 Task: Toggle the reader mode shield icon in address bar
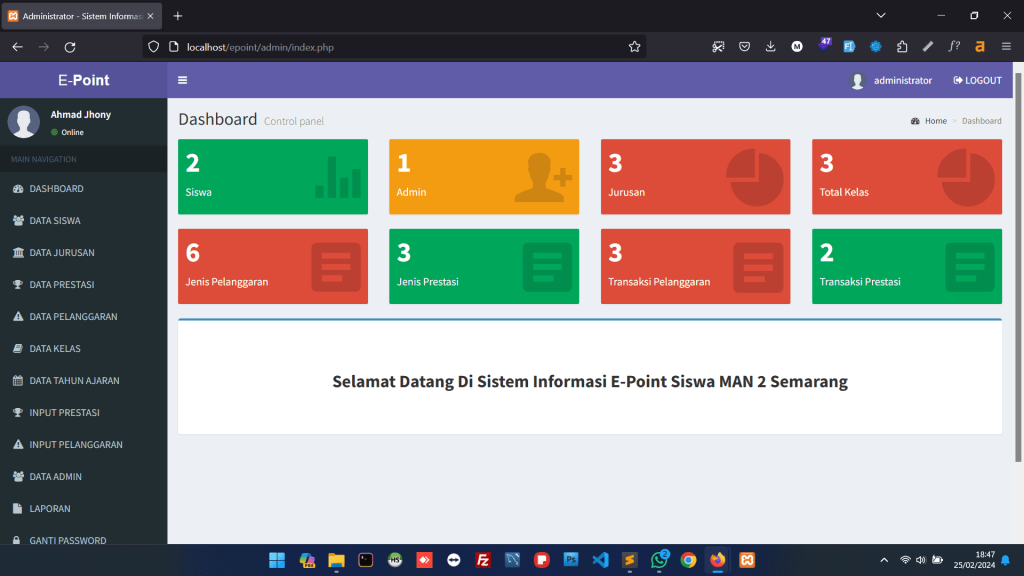(x=153, y=46)
